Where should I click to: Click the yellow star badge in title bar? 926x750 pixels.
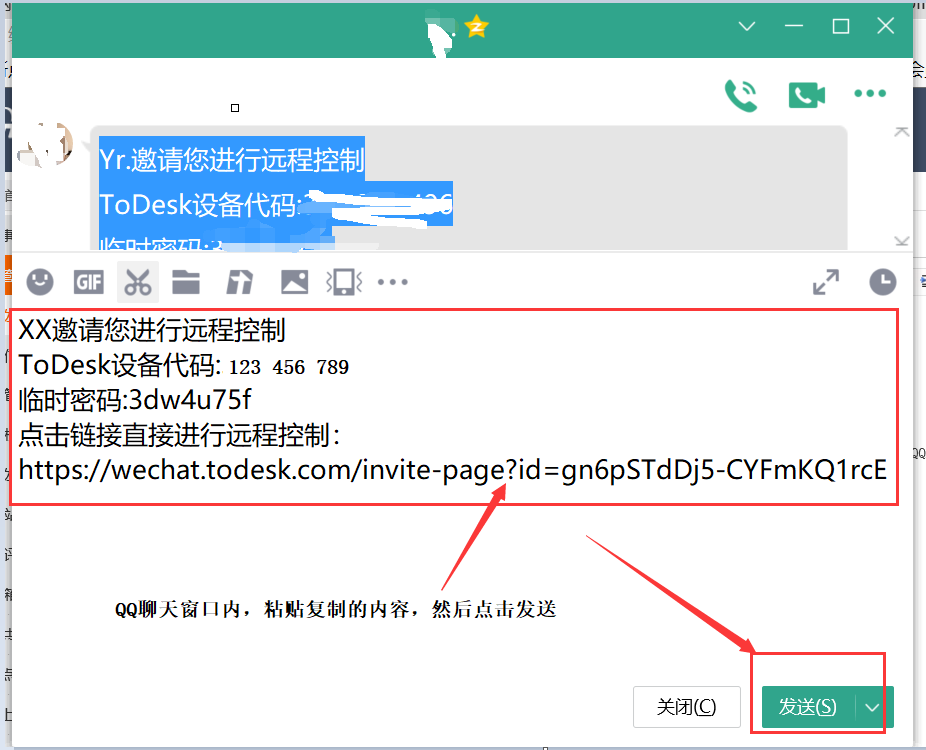click(476, 27)
